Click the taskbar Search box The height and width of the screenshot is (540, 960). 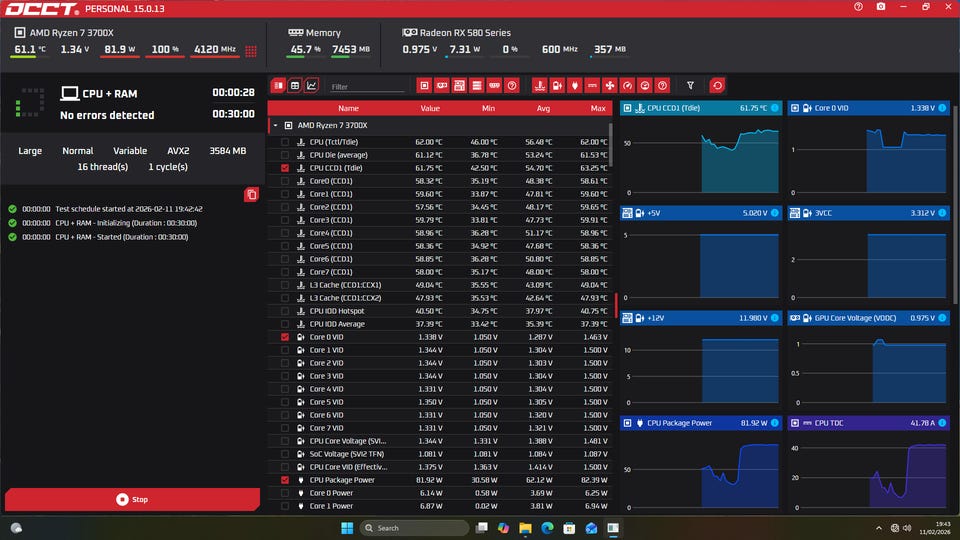pos(414,528)
